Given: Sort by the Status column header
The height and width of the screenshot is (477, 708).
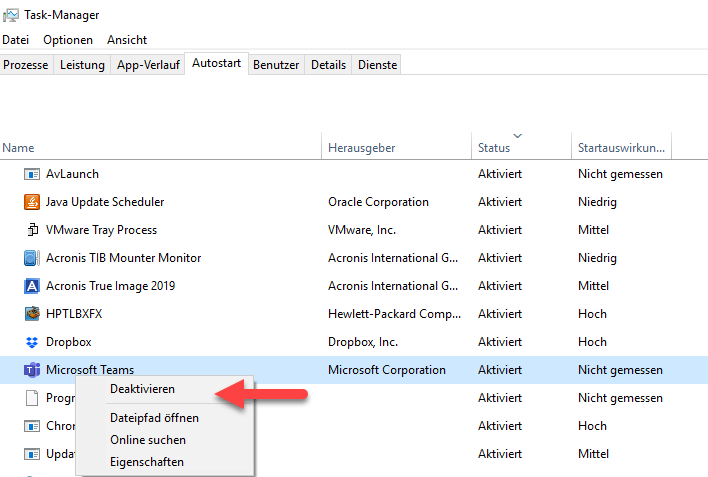Looking at the screenshot, I should (x=494, y=148).
